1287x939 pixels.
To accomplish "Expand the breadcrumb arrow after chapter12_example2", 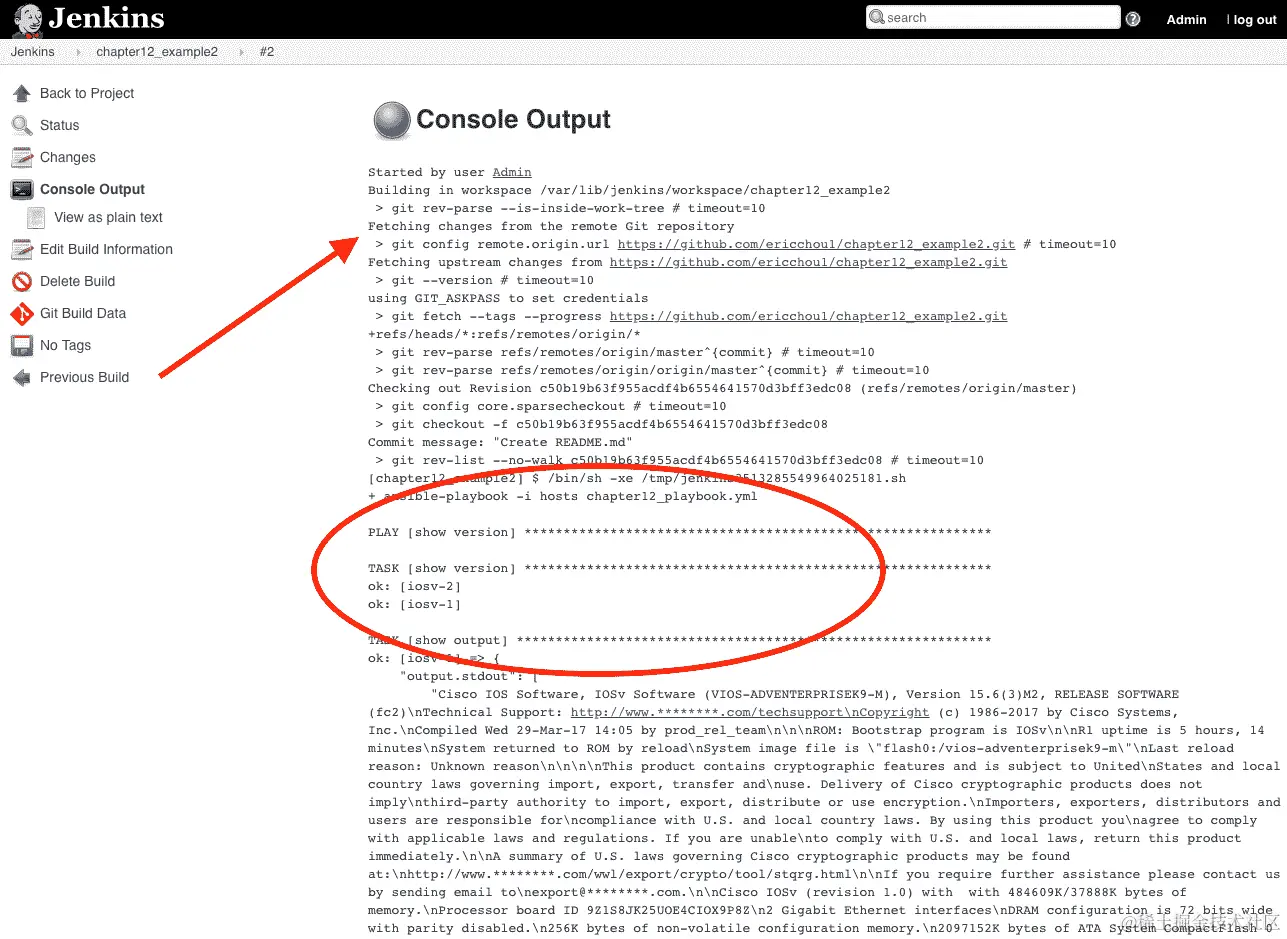I will click(241, 52).
